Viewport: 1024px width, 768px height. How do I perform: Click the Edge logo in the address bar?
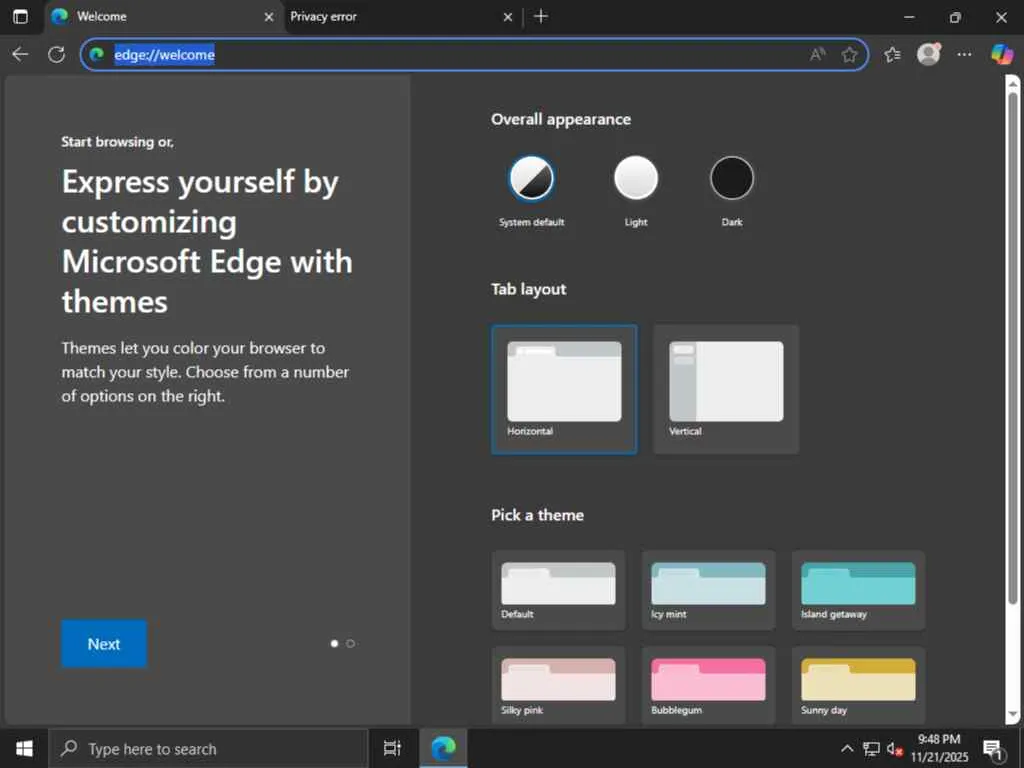97,54
